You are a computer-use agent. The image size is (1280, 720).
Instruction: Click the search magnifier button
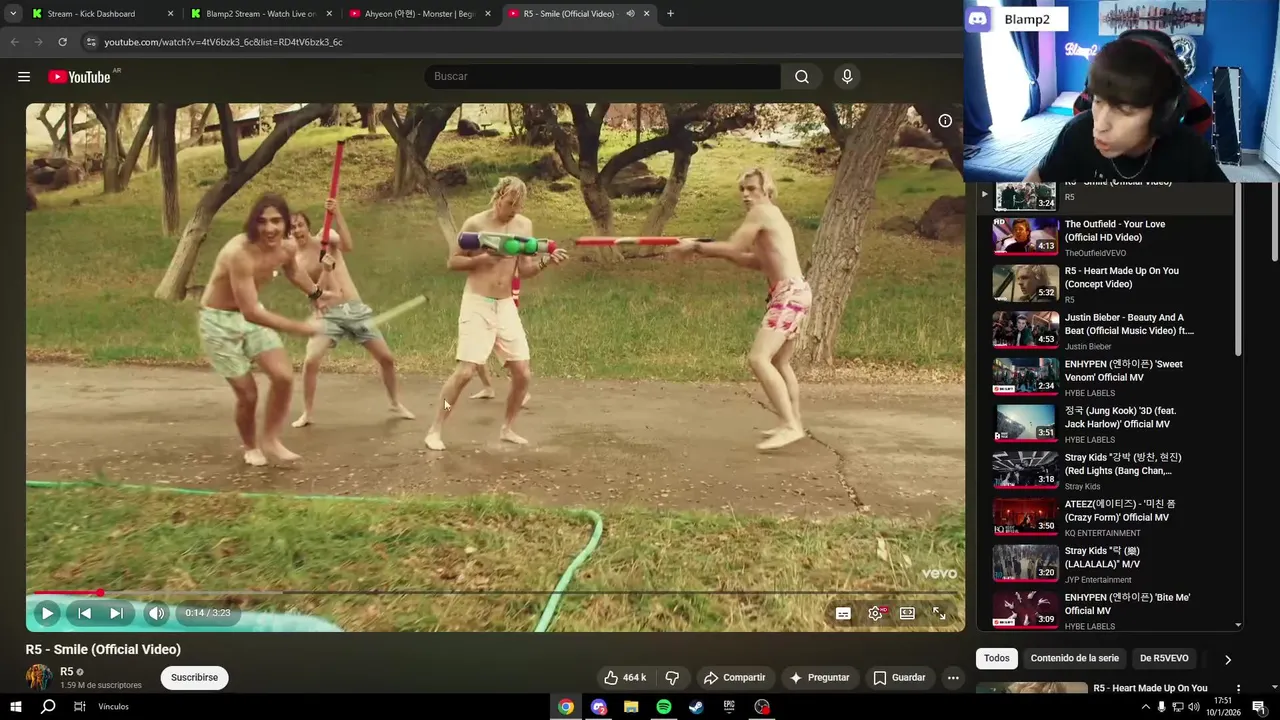coord(802,77)
